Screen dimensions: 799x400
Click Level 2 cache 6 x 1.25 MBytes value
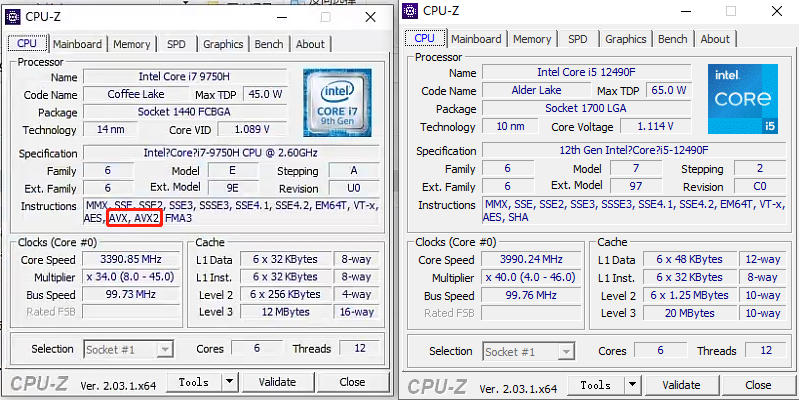click(689, 296)
